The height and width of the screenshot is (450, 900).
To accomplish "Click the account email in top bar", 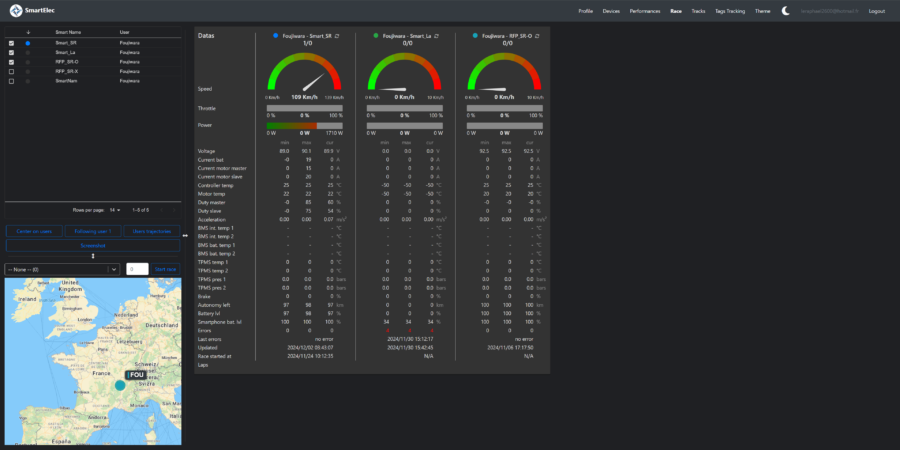I will pos(829,11).
